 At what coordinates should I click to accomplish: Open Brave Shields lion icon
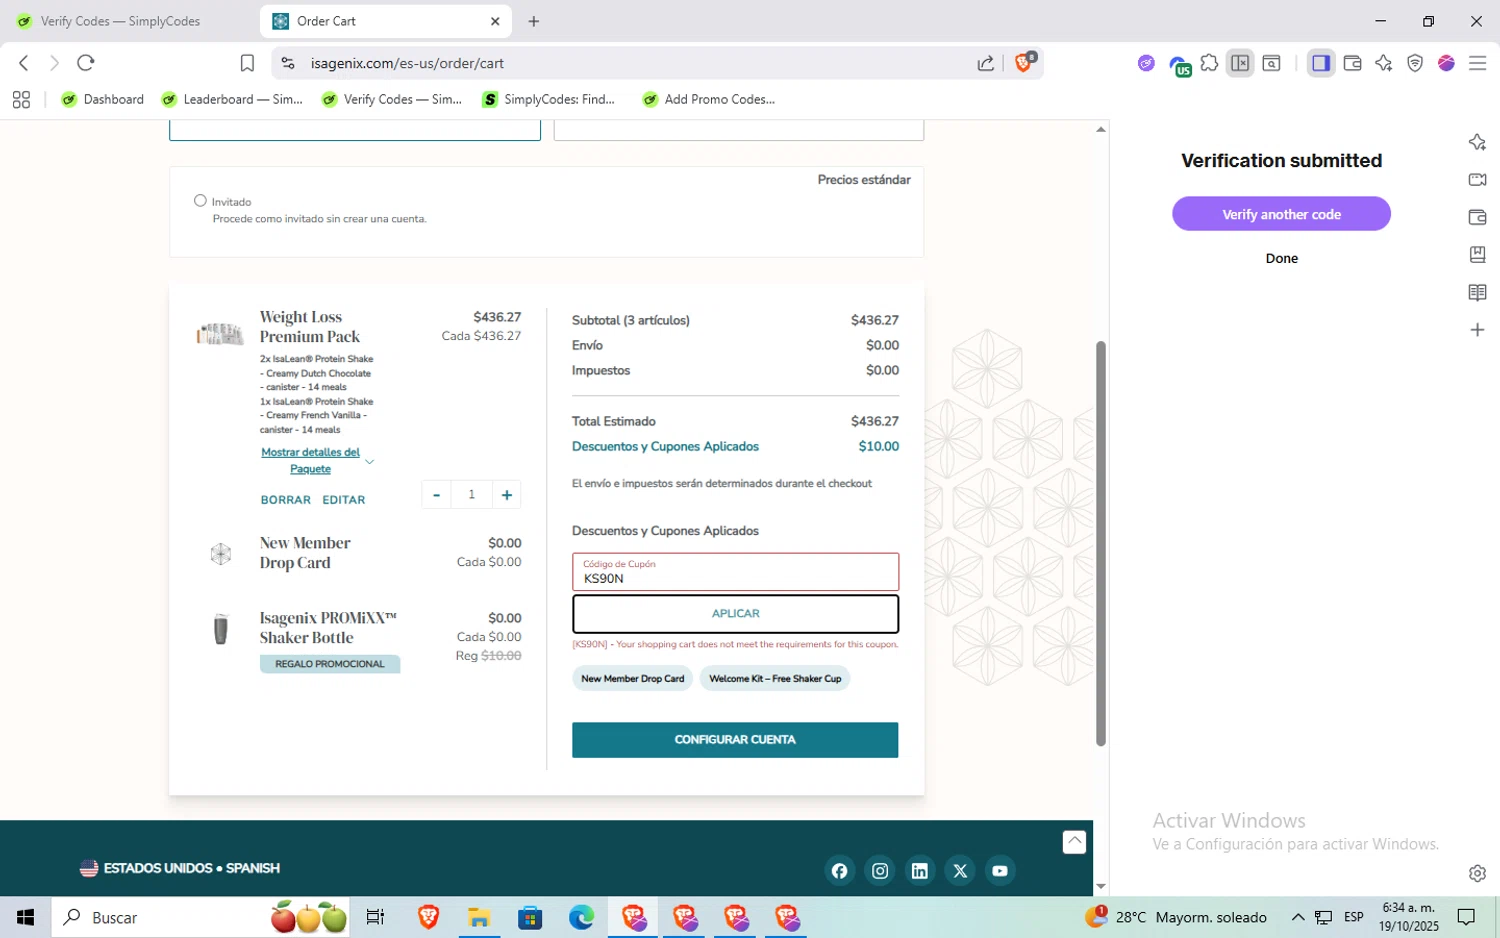(1024, 62)
